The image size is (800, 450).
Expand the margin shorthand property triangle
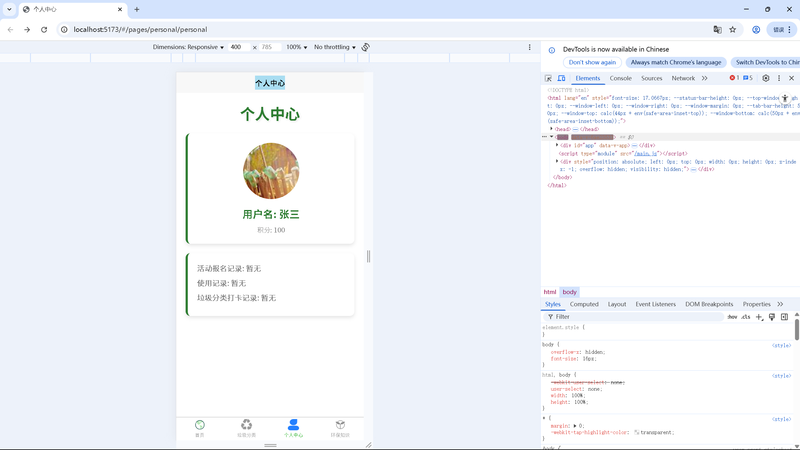pos(575,426)
